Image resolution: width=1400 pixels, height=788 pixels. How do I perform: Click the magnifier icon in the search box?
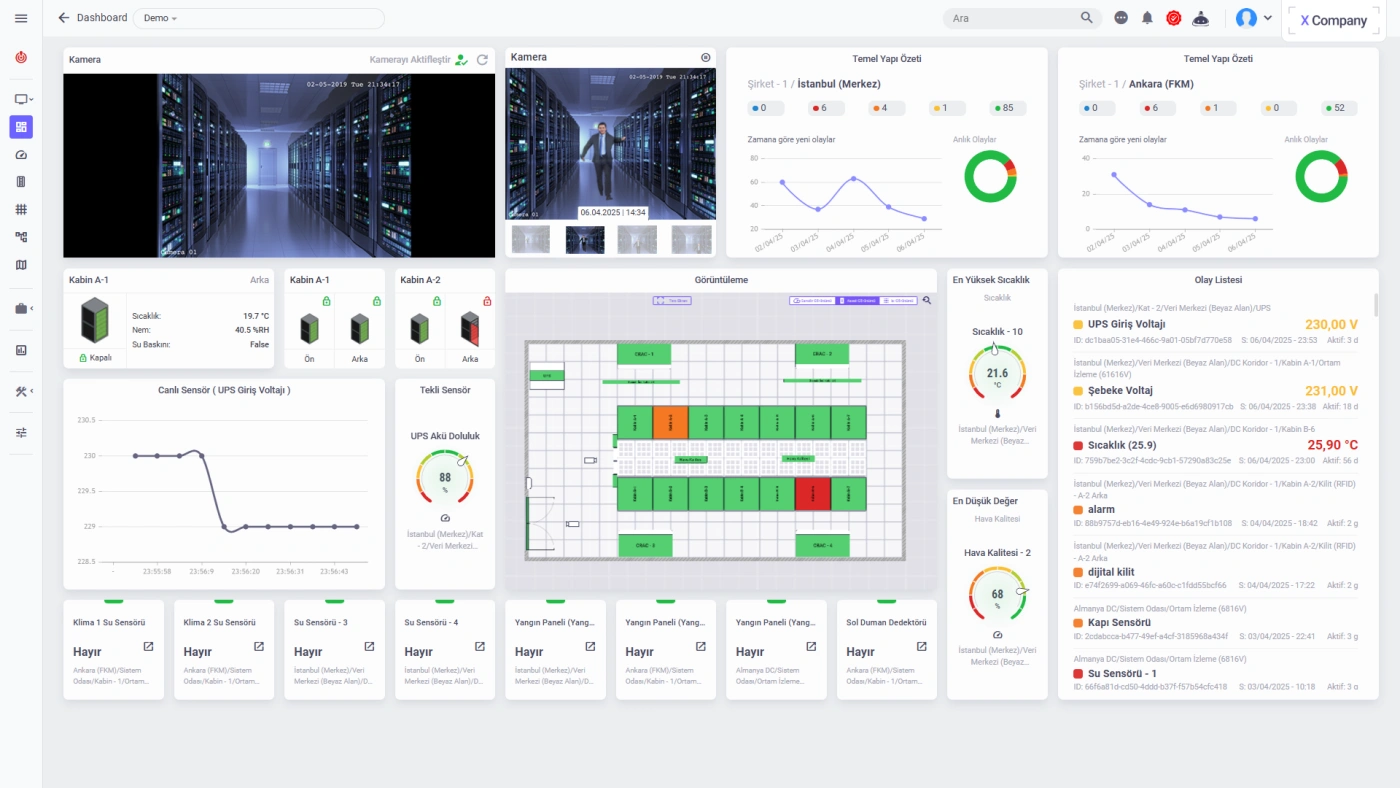1087,18
